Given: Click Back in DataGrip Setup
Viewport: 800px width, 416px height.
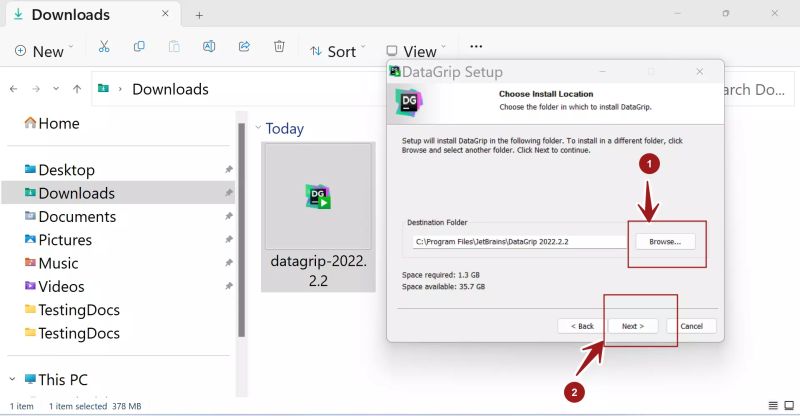Looking at the screenshot, I should click(582, 326).
